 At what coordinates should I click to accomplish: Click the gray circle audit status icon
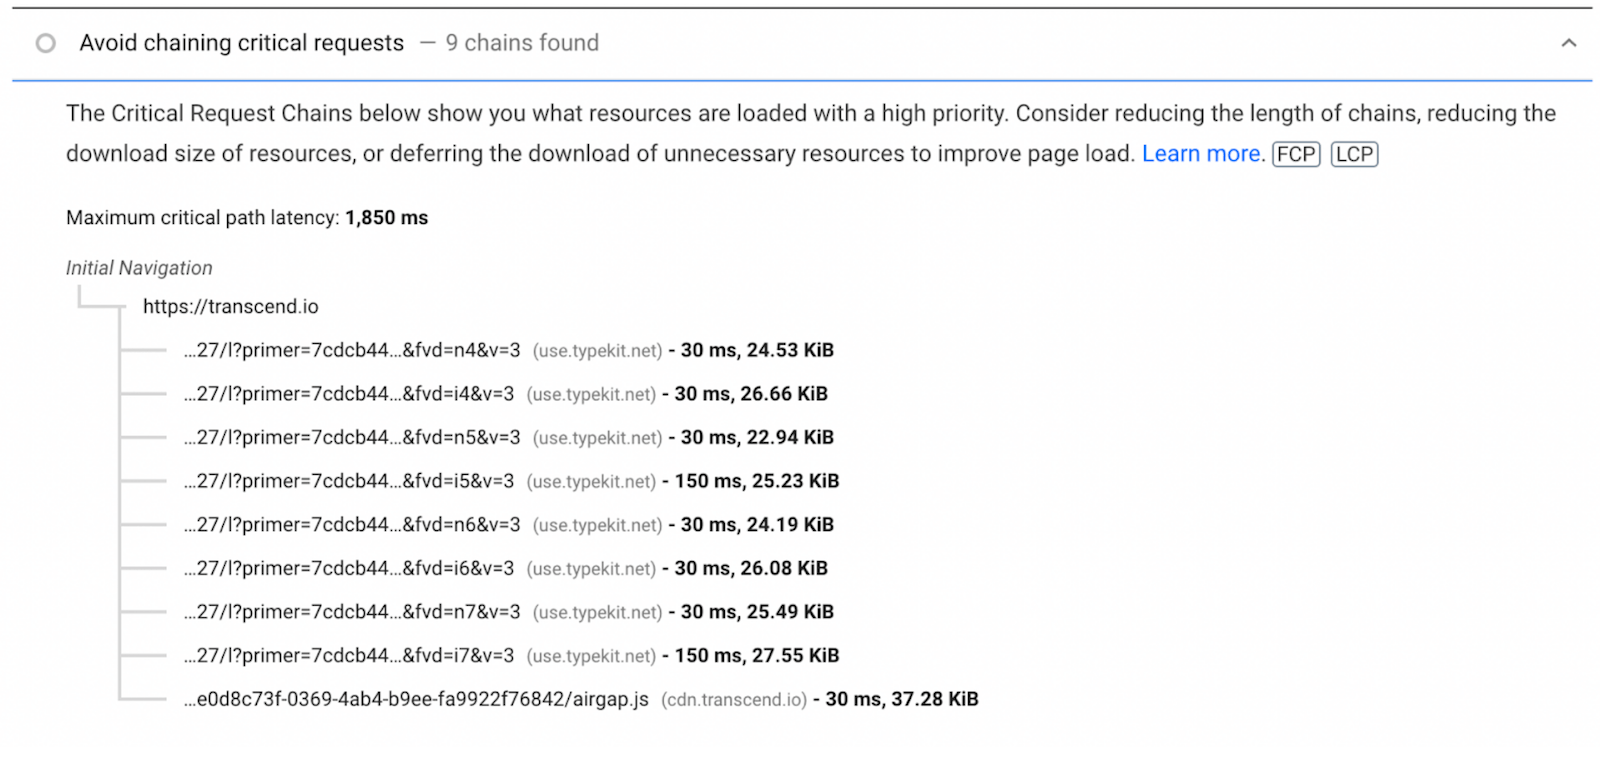(x=46, y=43)
